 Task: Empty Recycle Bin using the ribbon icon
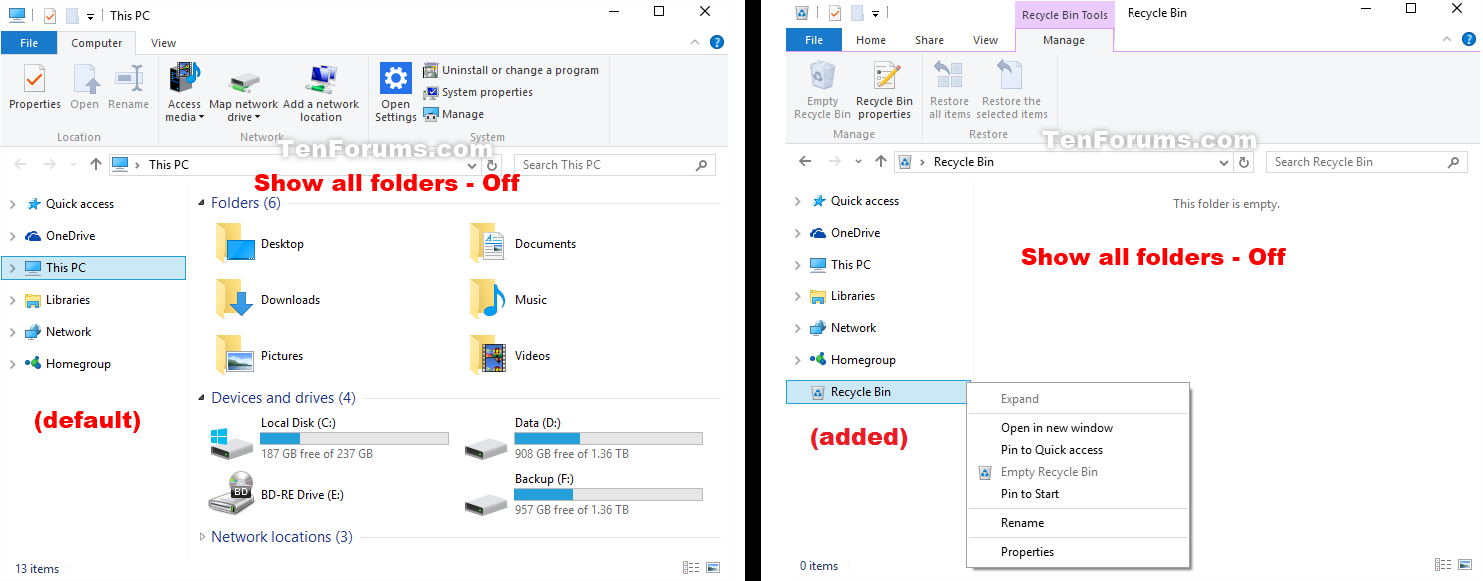coord(821,90)
